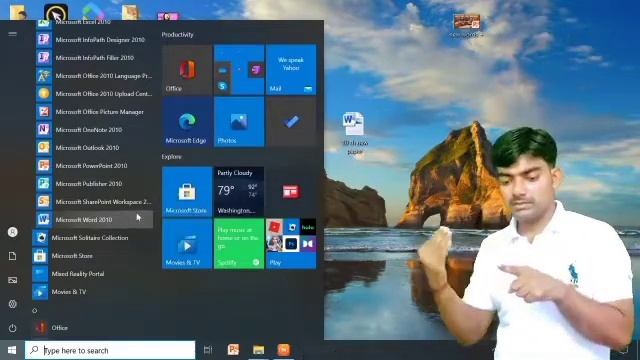Open the Washington weather tile
This screenshot has height=360, width=640.
pyautogui.click(x=239, y=191)
